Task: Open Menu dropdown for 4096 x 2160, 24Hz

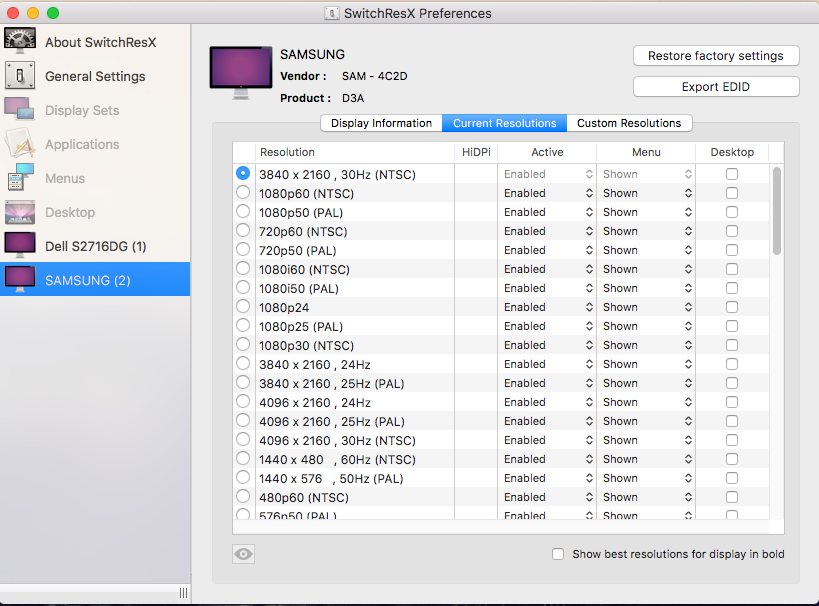Action: [x=647, y=402]
